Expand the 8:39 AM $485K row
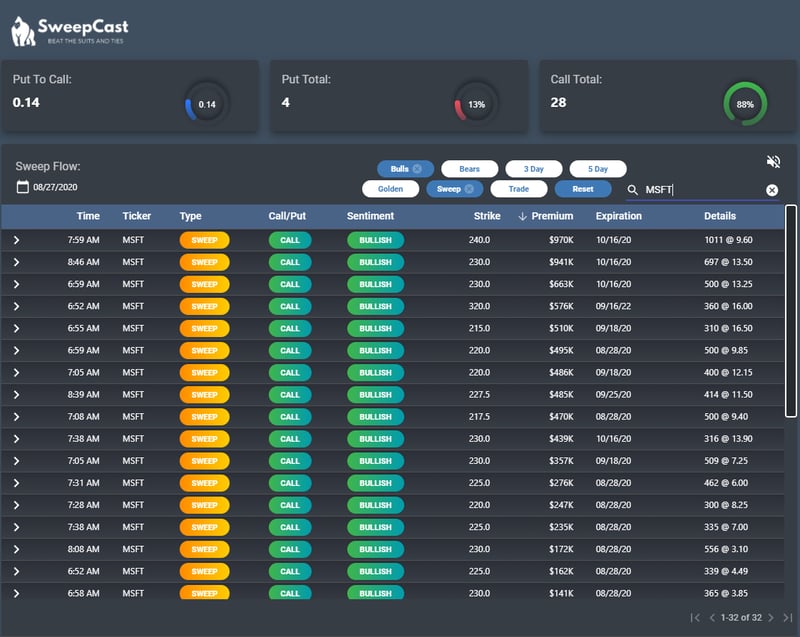The height and width of the screenshot is (637, 800). (16, 395)
